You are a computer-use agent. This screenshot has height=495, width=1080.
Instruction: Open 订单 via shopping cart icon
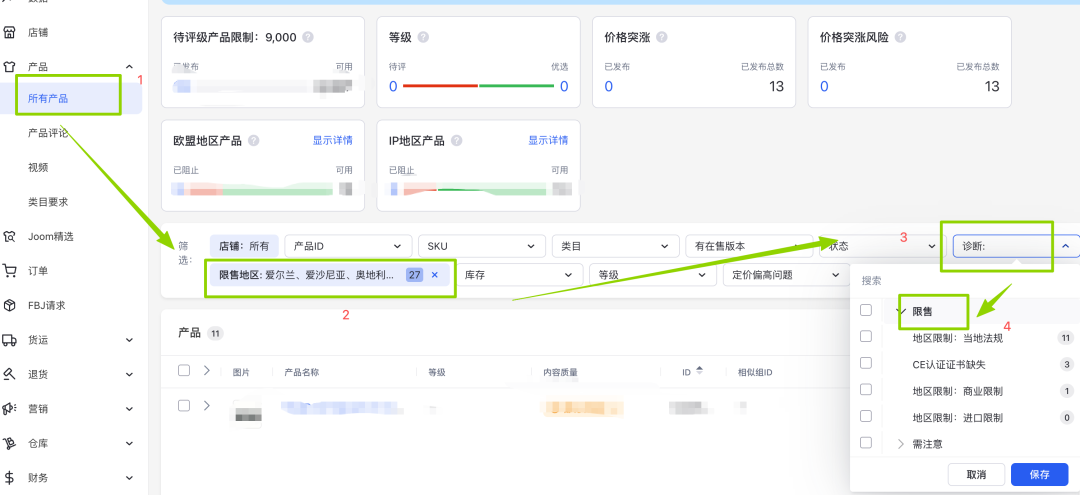pos(10,271)
